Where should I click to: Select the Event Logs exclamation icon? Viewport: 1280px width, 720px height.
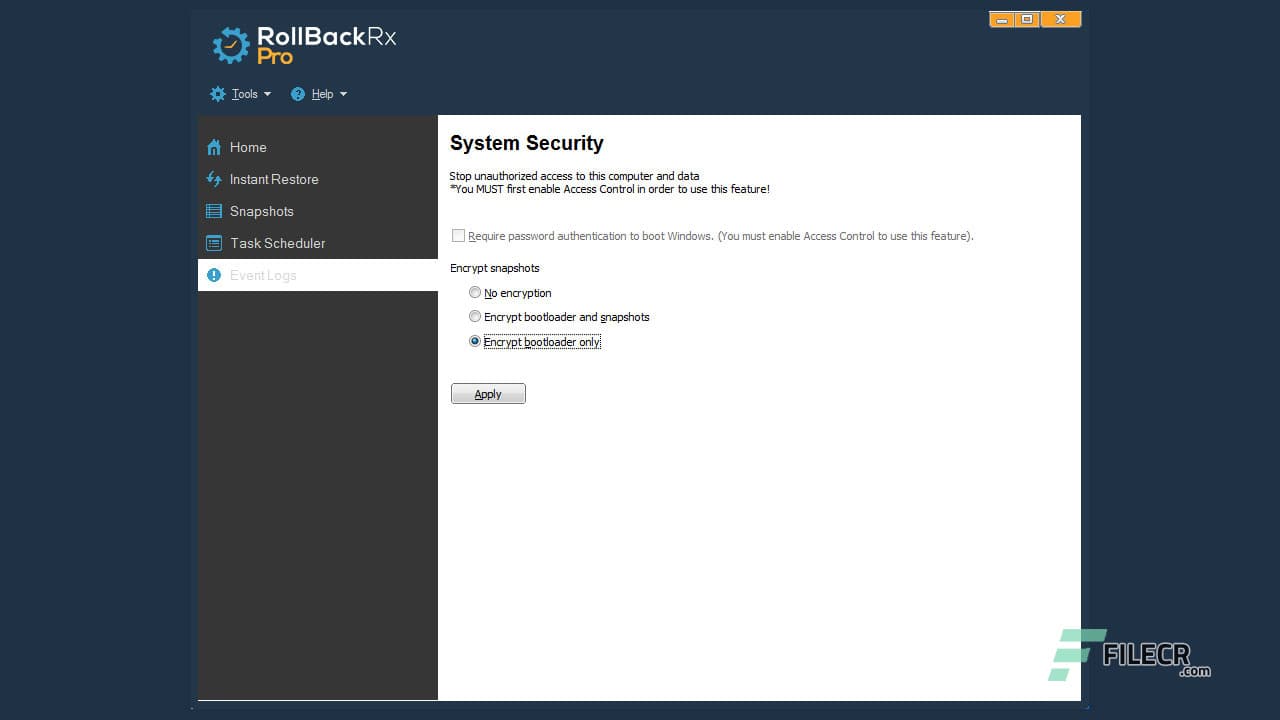pos(214,274)
